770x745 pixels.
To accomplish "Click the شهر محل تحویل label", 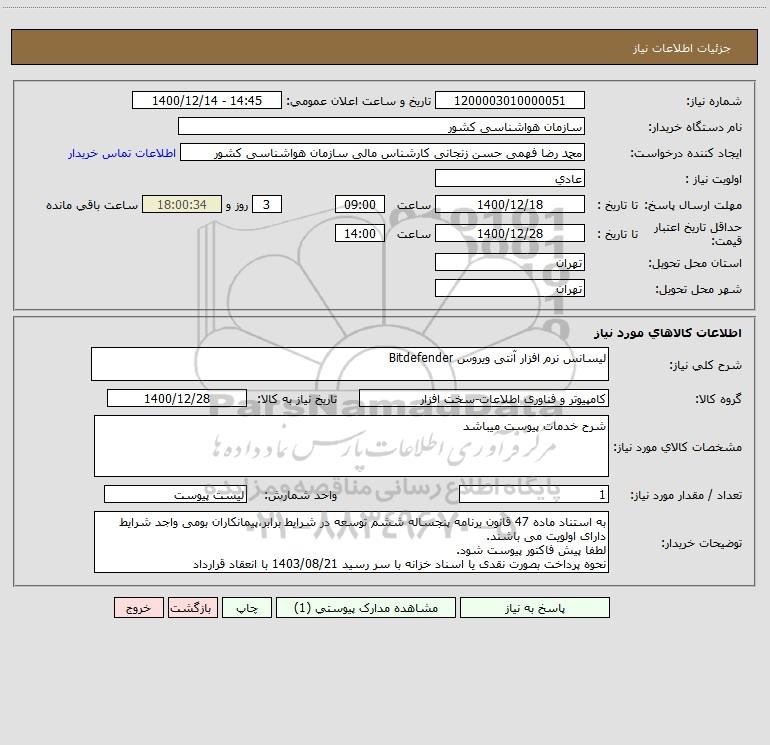I will point(698,289).
